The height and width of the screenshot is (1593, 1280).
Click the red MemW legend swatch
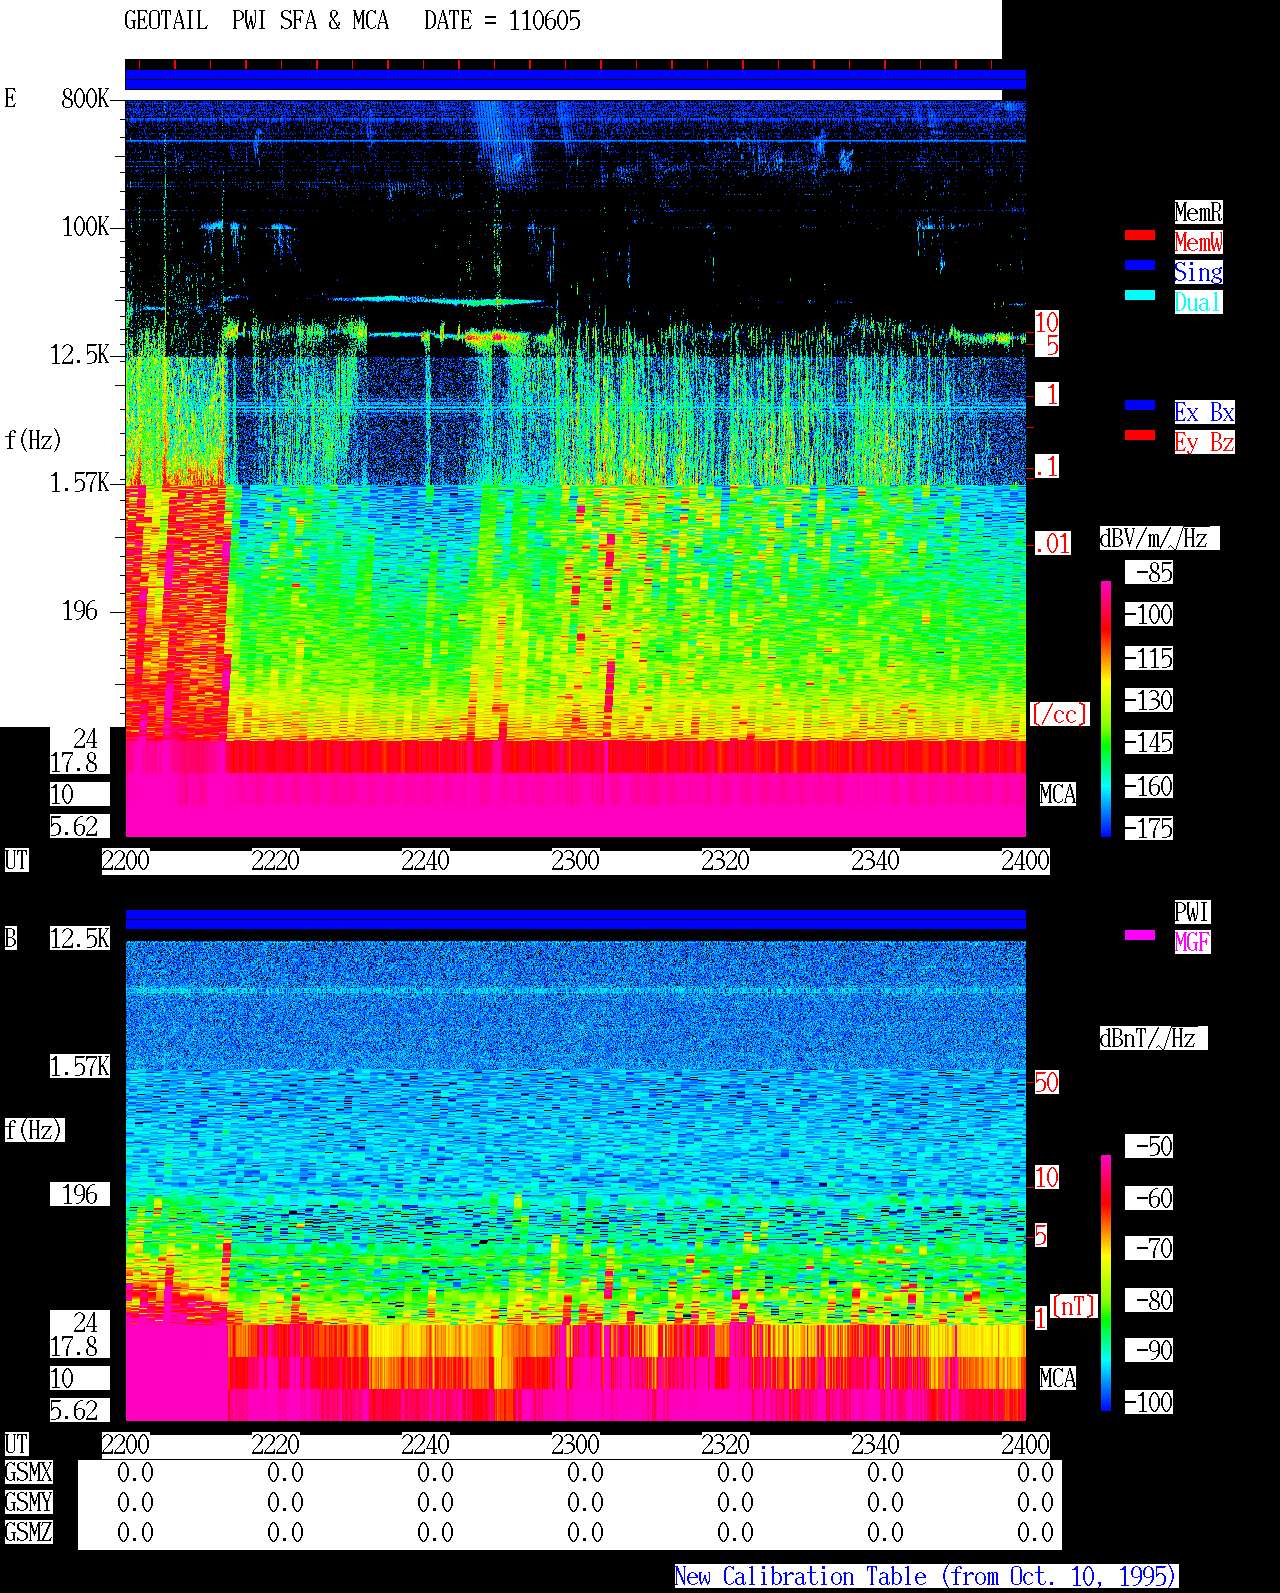pyautogui.click(x=1140, y=235)
